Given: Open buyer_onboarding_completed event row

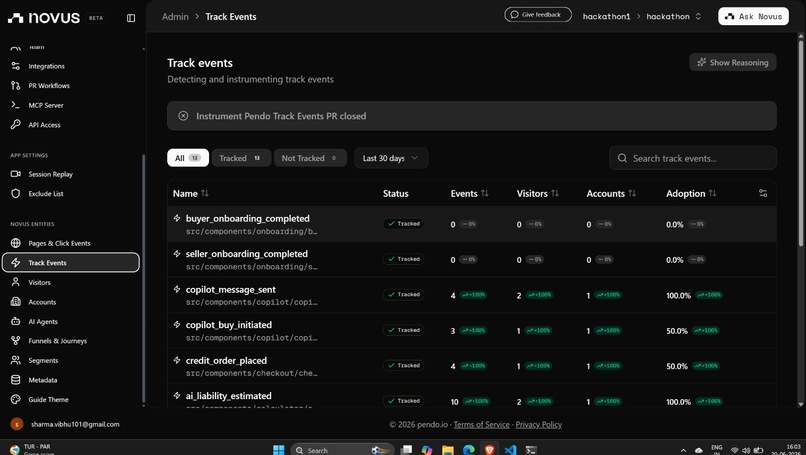Looking at the screenshot, I should coord(471,224).
